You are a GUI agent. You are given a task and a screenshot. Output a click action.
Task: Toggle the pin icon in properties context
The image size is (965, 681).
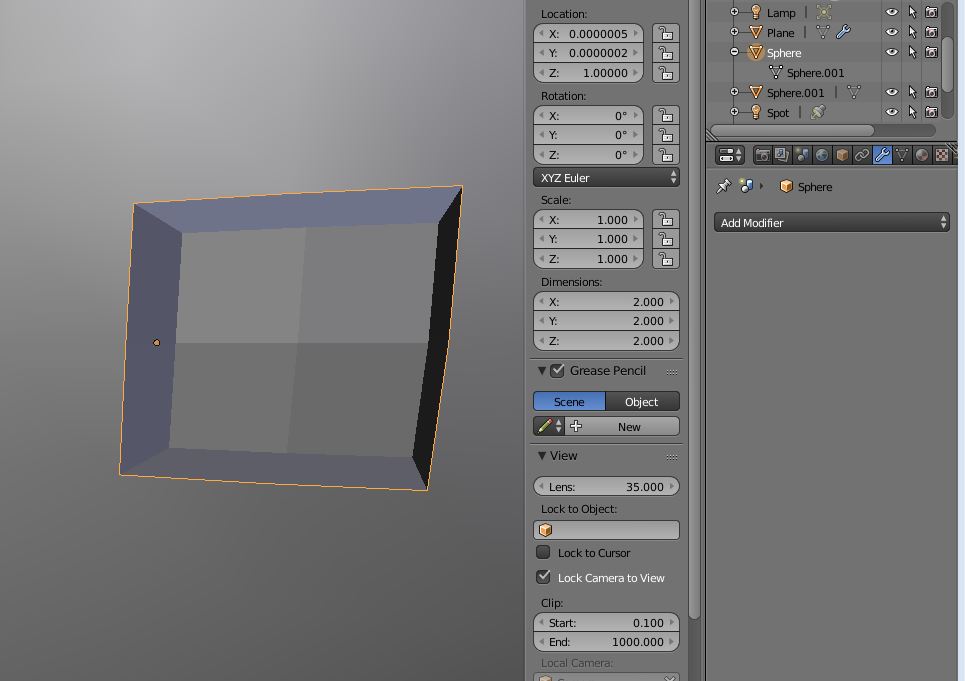point(724,186)
